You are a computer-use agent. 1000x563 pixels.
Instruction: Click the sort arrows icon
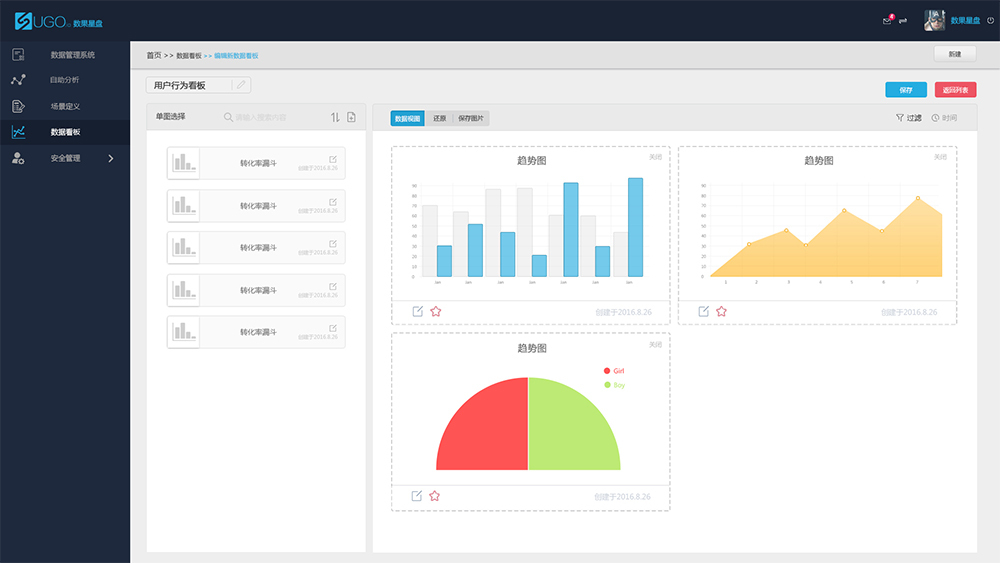click(335, 117)
